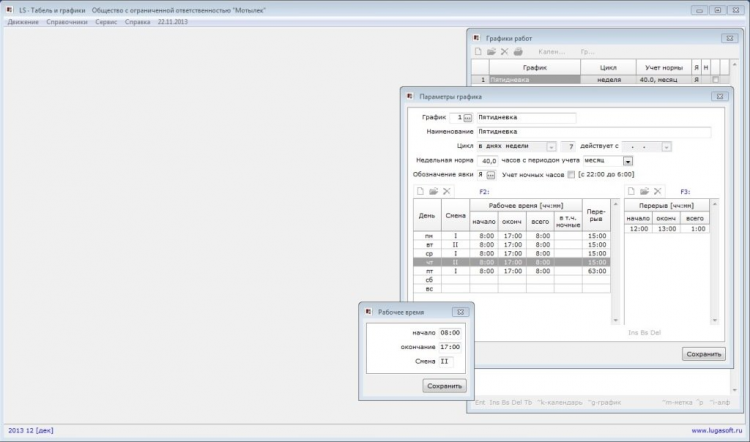The width and height of the screenshot is (750, 442).
Task: Click ellipsis button next to Обозначение явки
Action: tap(491, 175)
